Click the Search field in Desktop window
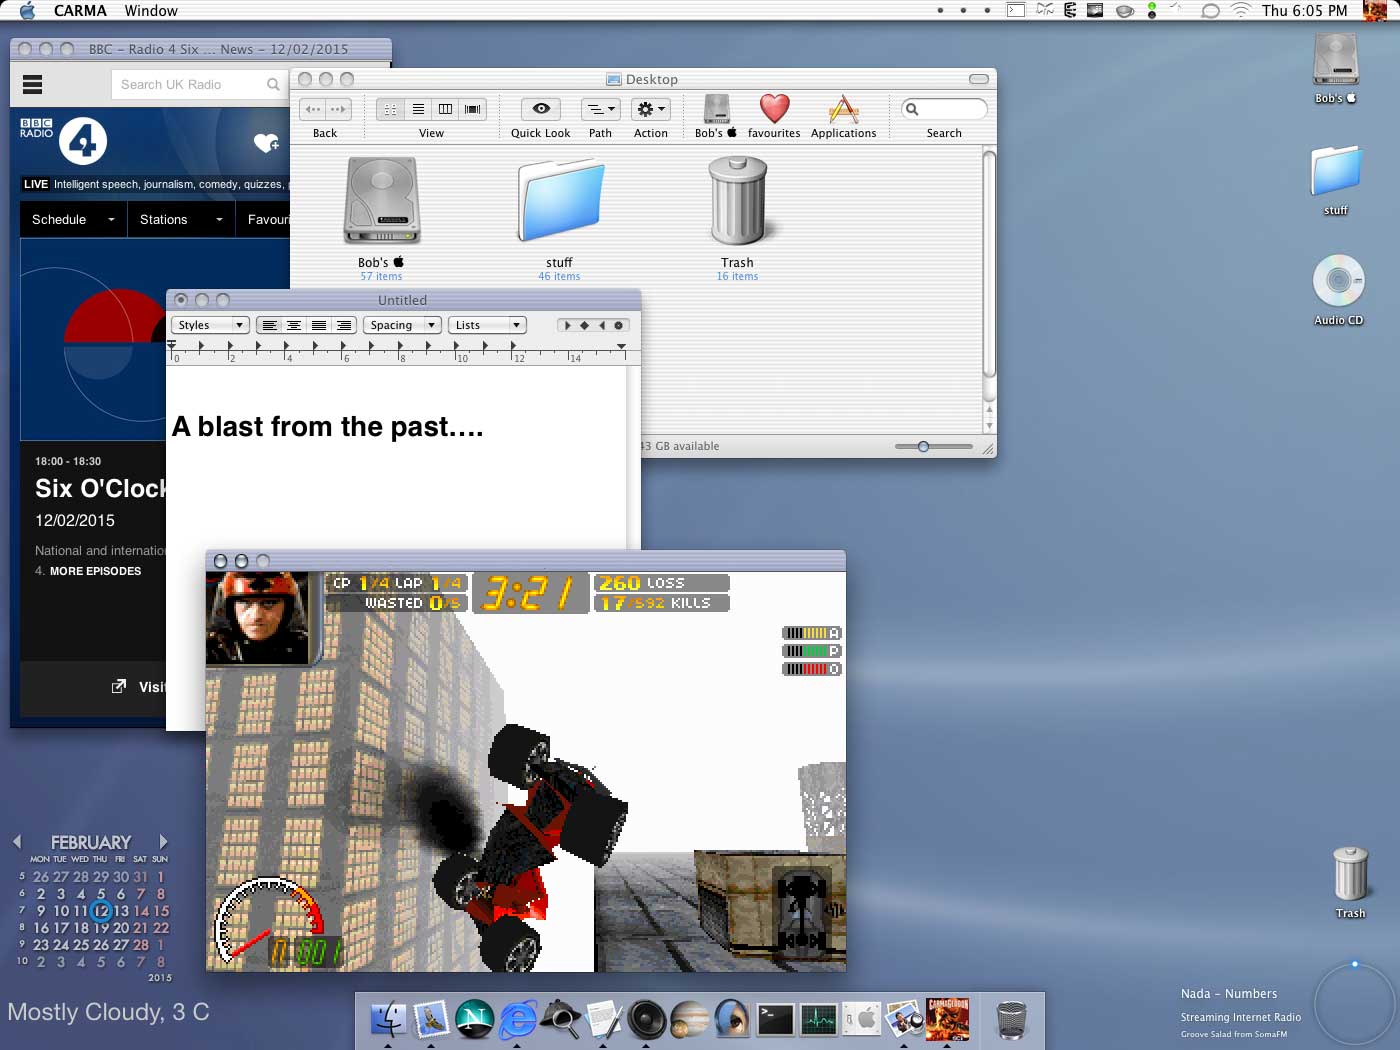Viewport: 1400px width, 1050px height. point(944,109)
